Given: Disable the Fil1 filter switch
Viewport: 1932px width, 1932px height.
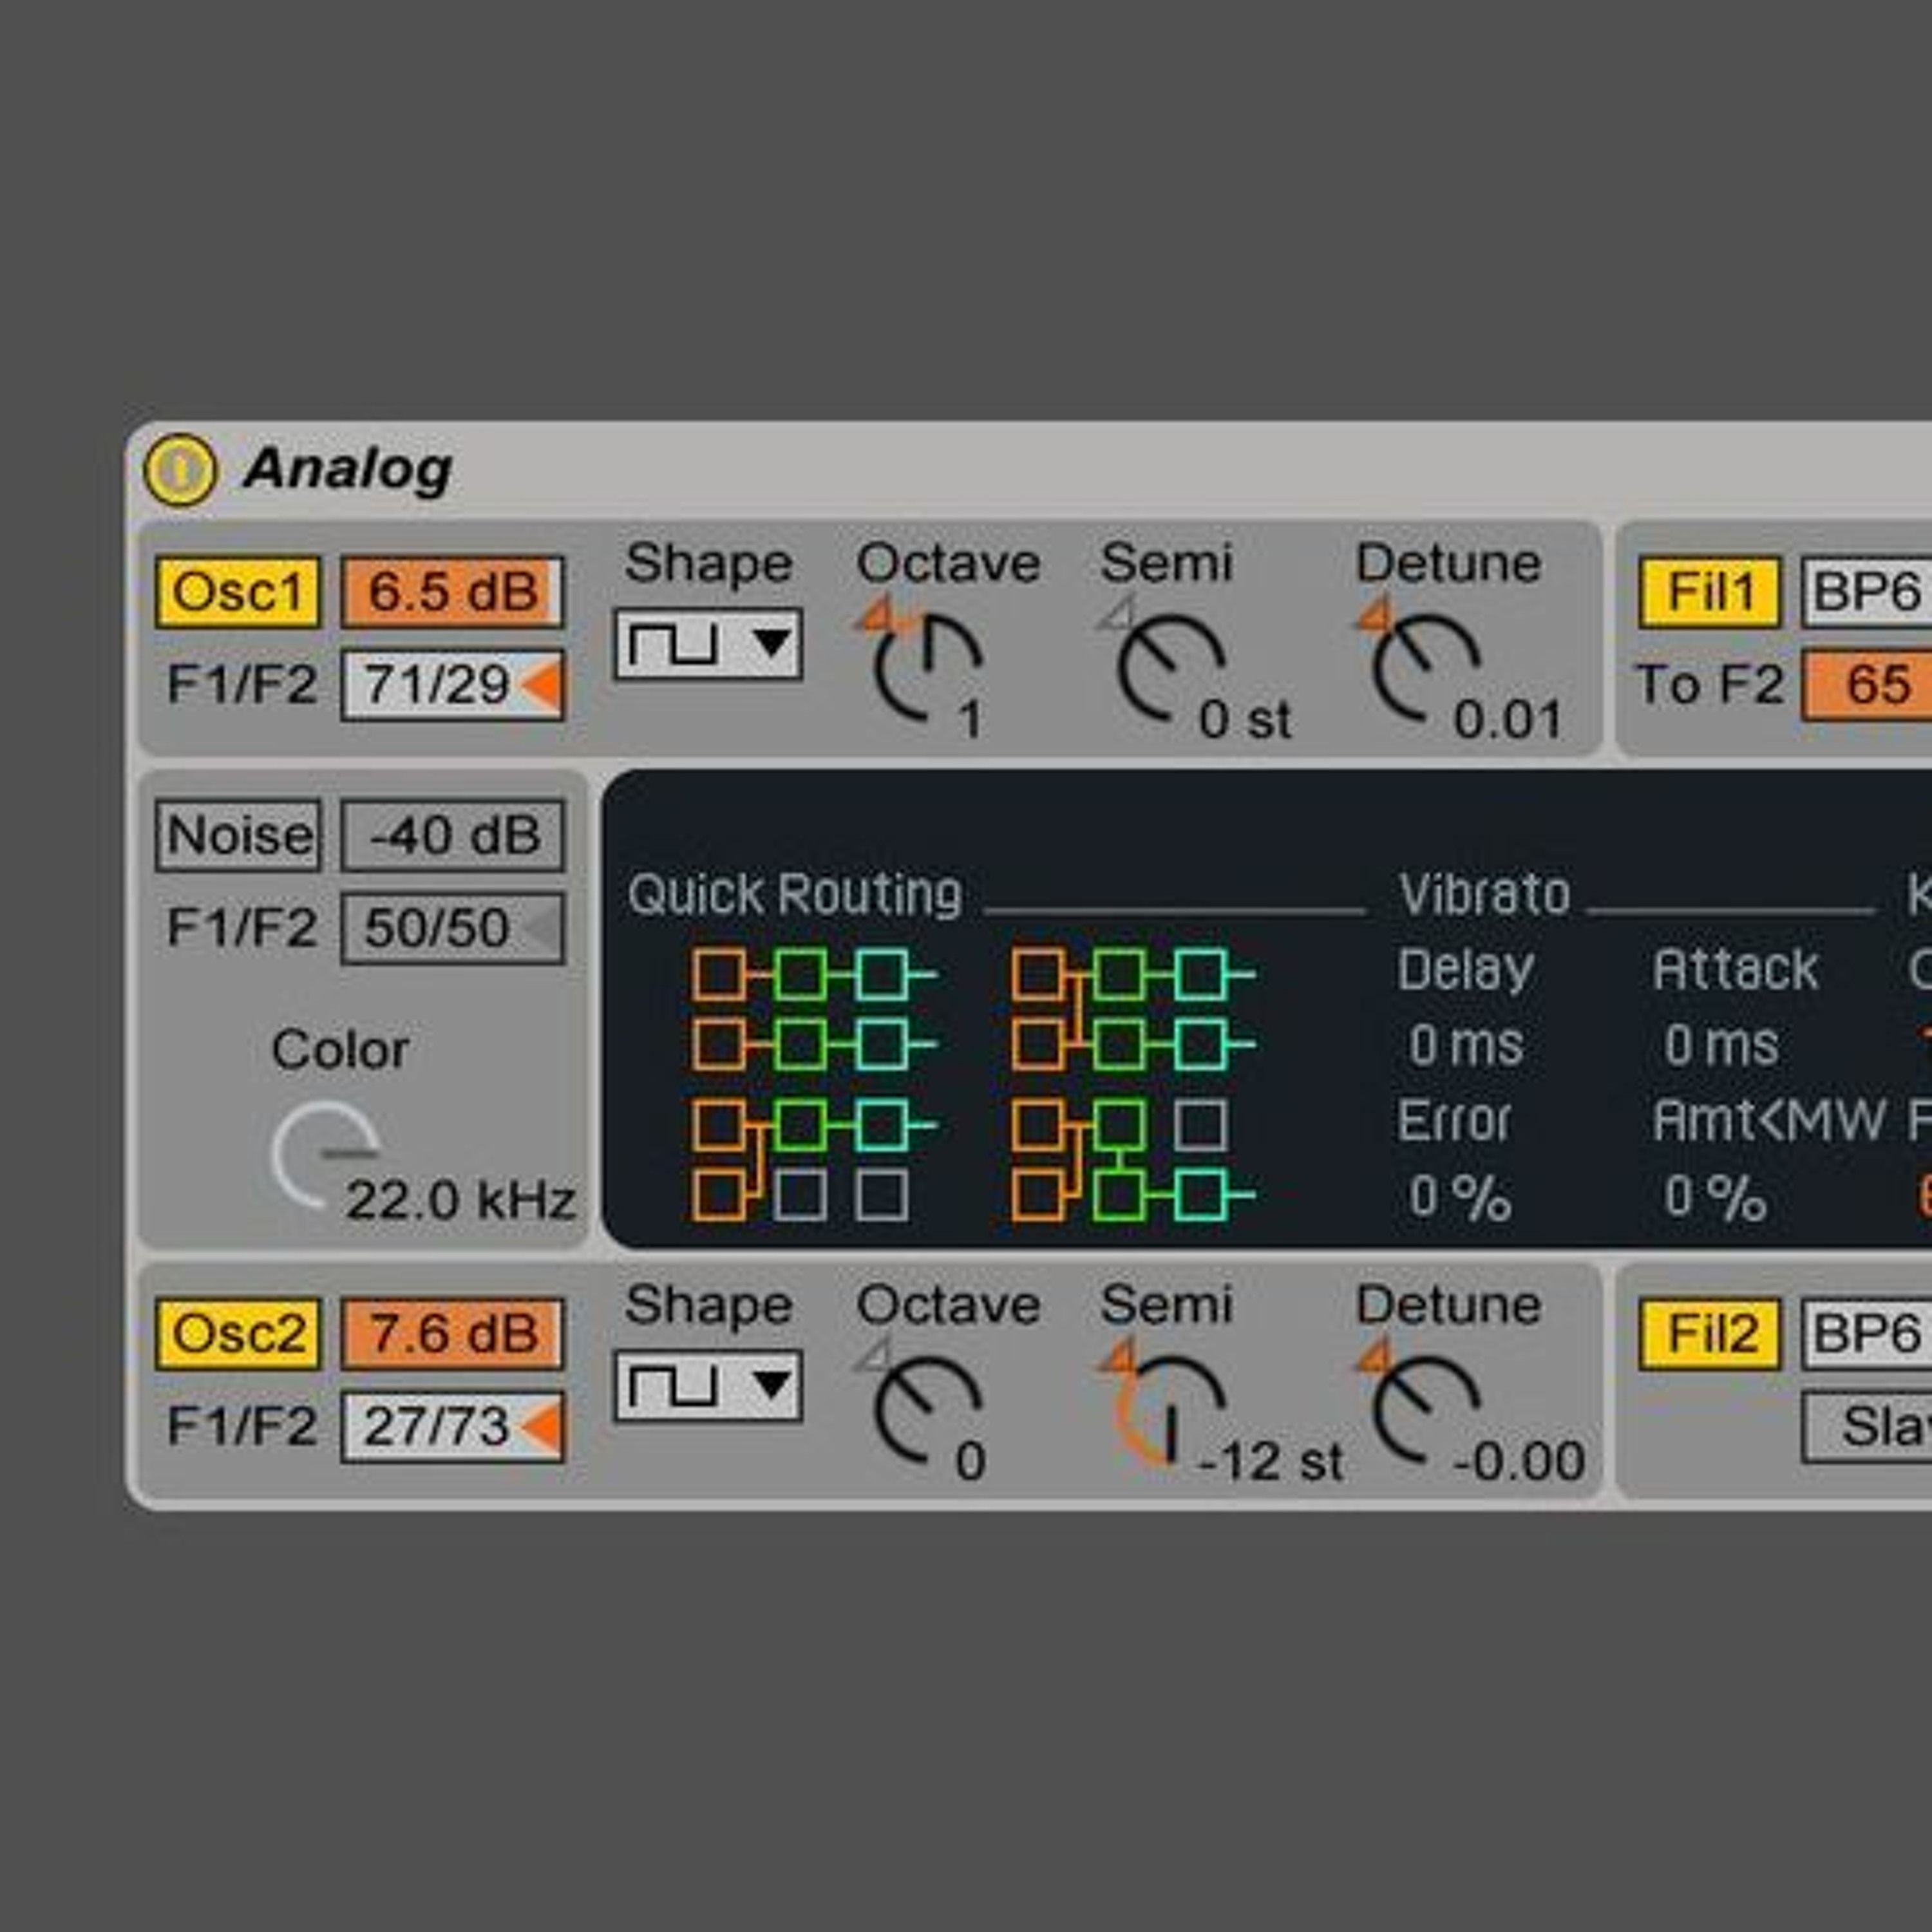Looking at the screenshot, I should coord(1709,592).
